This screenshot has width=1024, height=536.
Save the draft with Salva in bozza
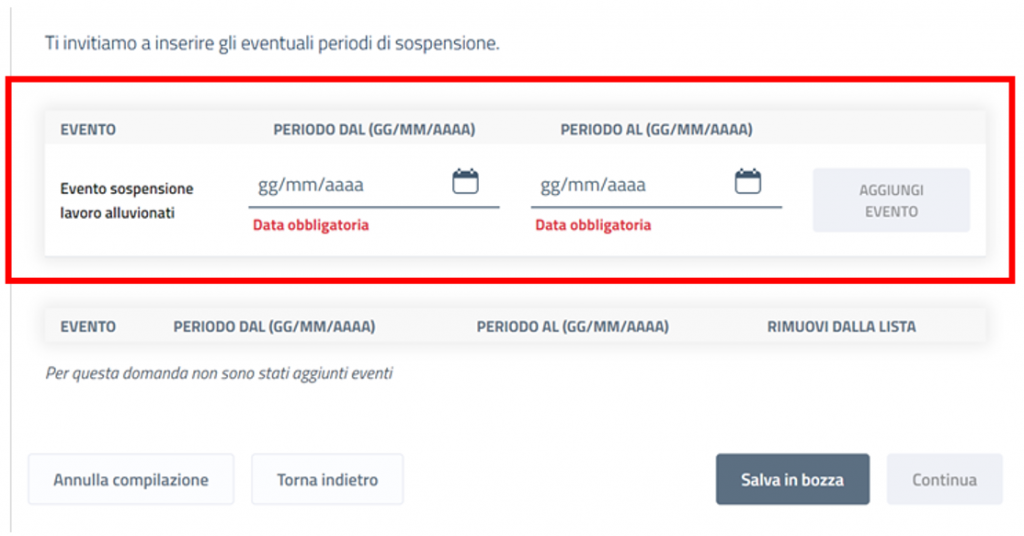[792, 480]
